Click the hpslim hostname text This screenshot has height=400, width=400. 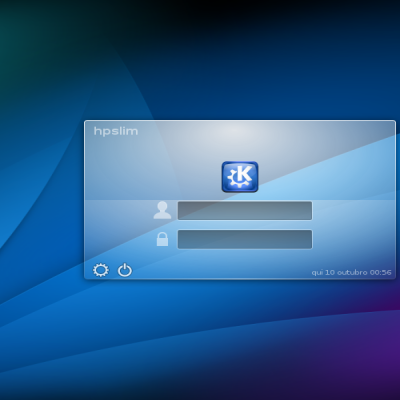(116, 131)
